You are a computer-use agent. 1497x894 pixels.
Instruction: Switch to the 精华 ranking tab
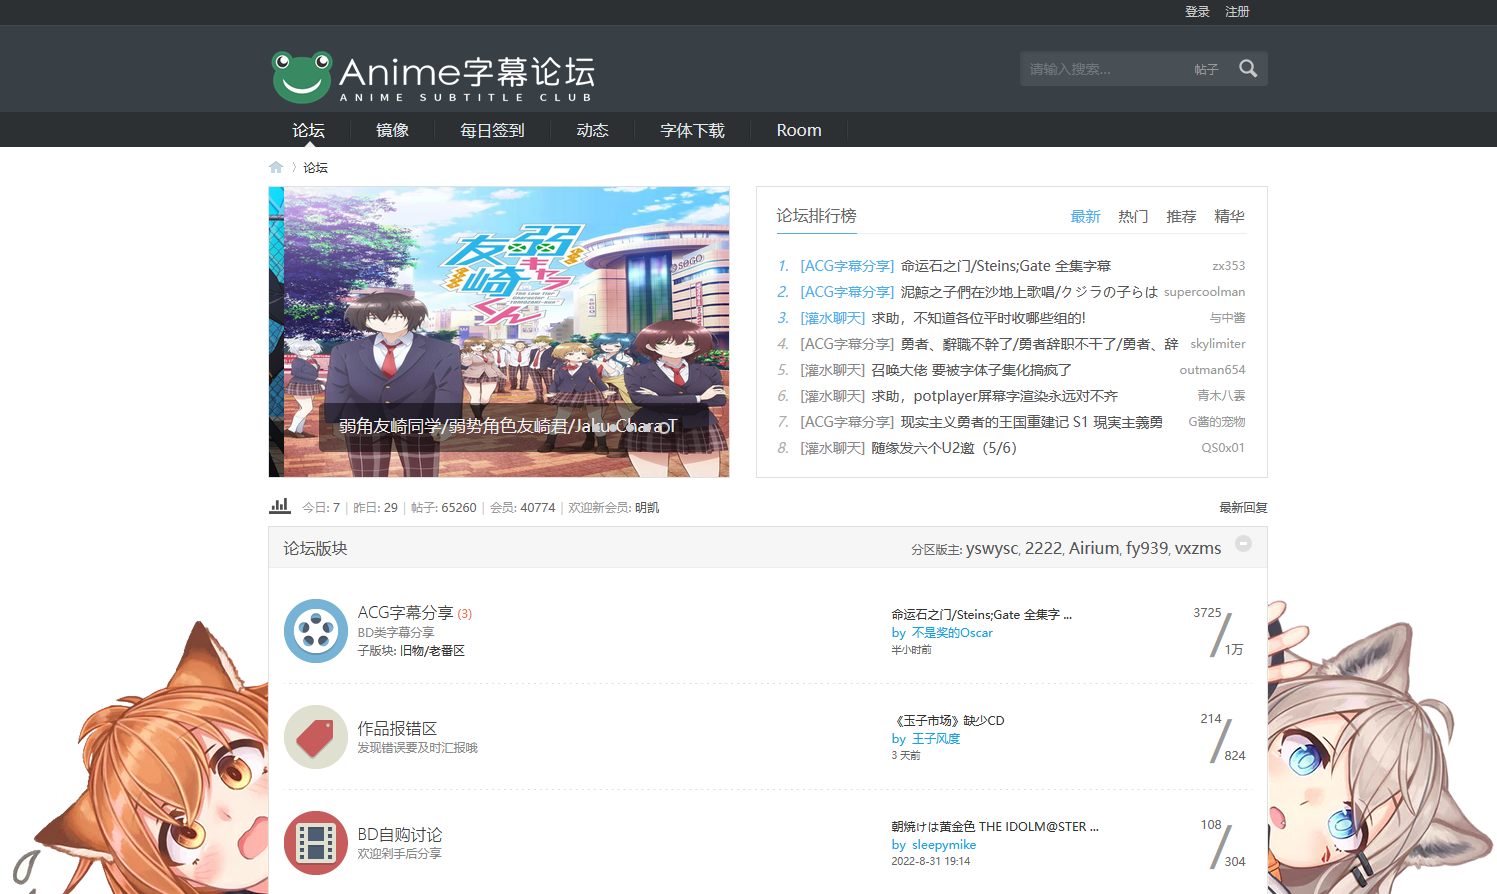1229,216
